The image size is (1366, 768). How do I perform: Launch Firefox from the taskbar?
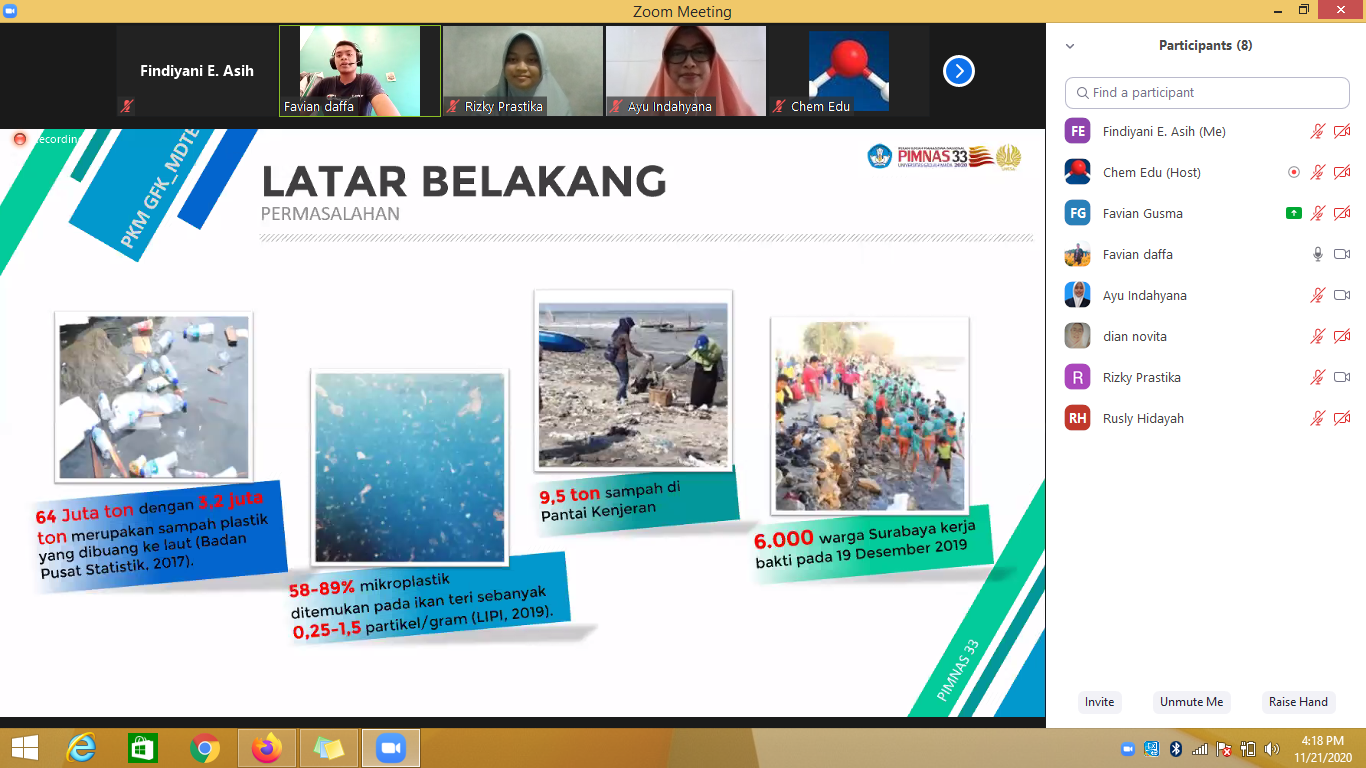(x=267, y=748)
